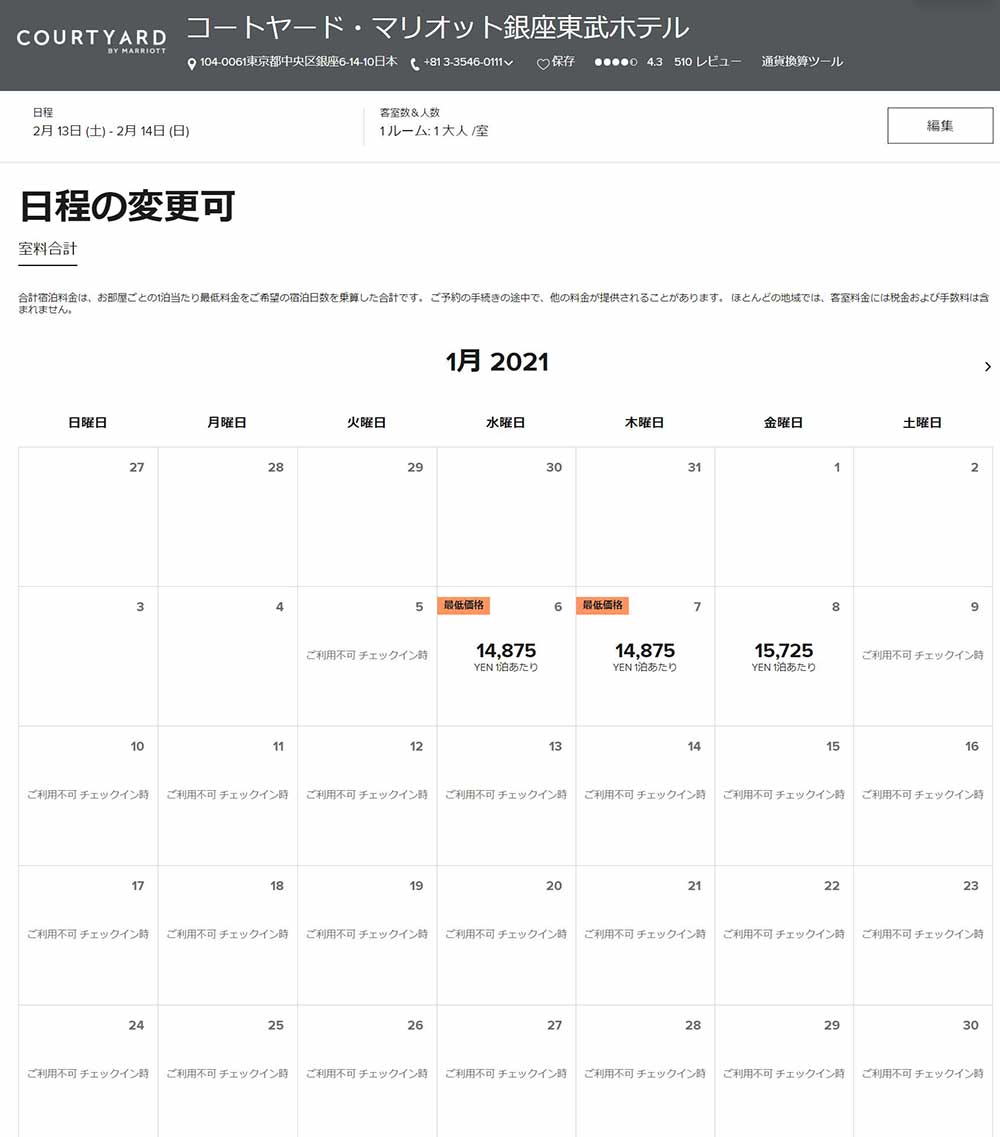This screenshot has width=1000, height=1137.
Task: Click unavailable January 16 cell
Action: (x=923, y=795)
